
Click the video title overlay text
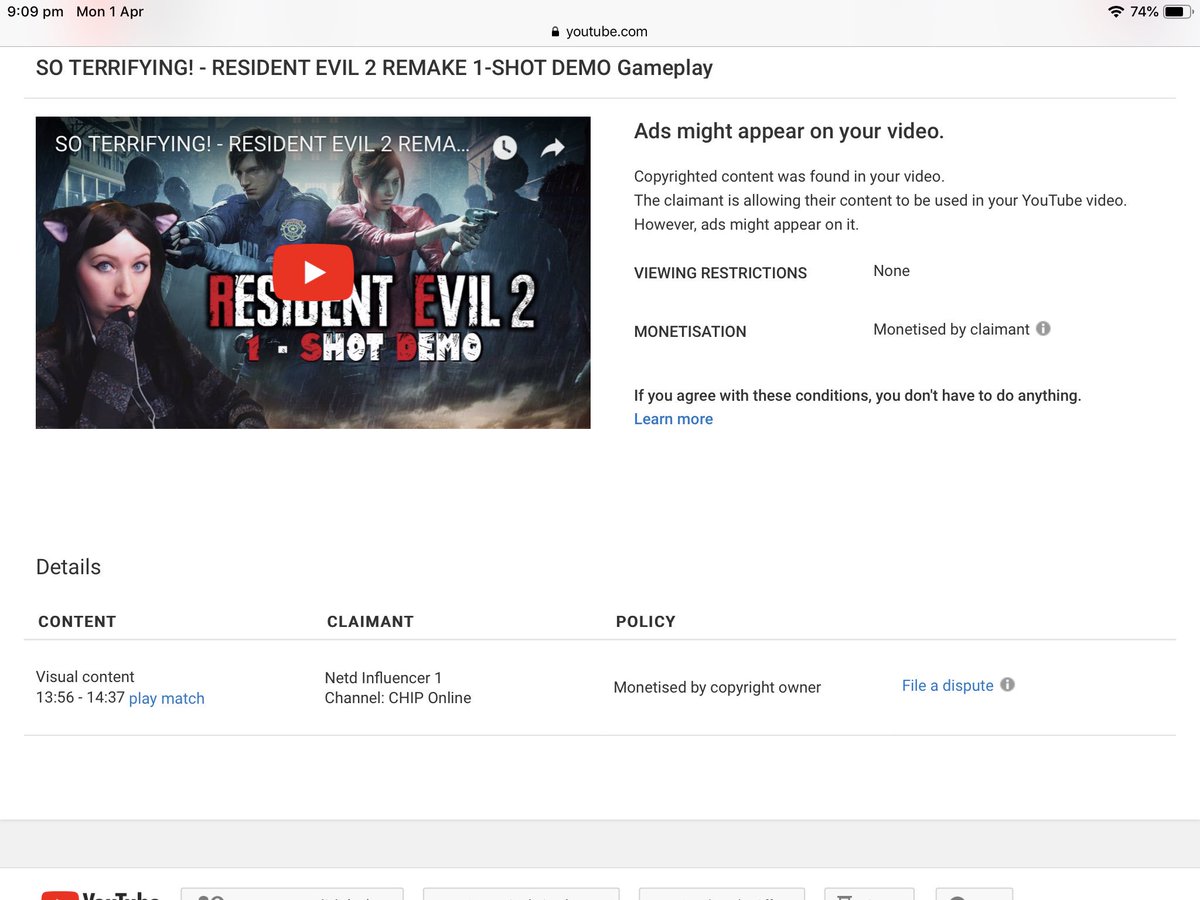[262, 145]
